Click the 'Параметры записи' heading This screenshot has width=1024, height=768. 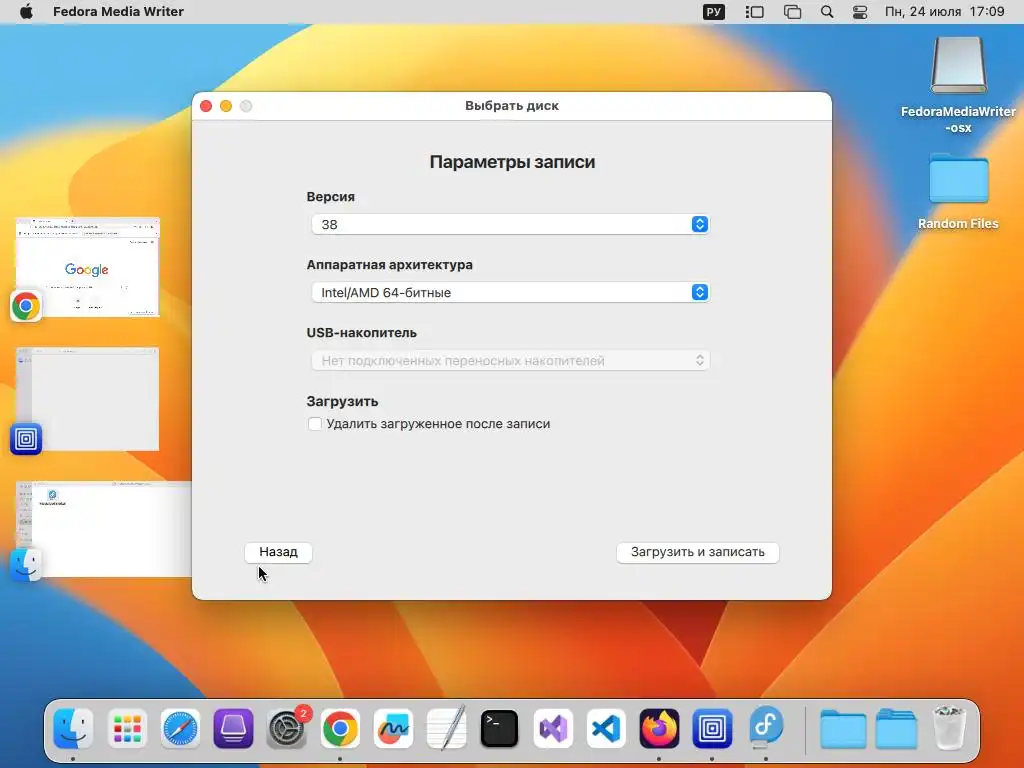[512, 162]
